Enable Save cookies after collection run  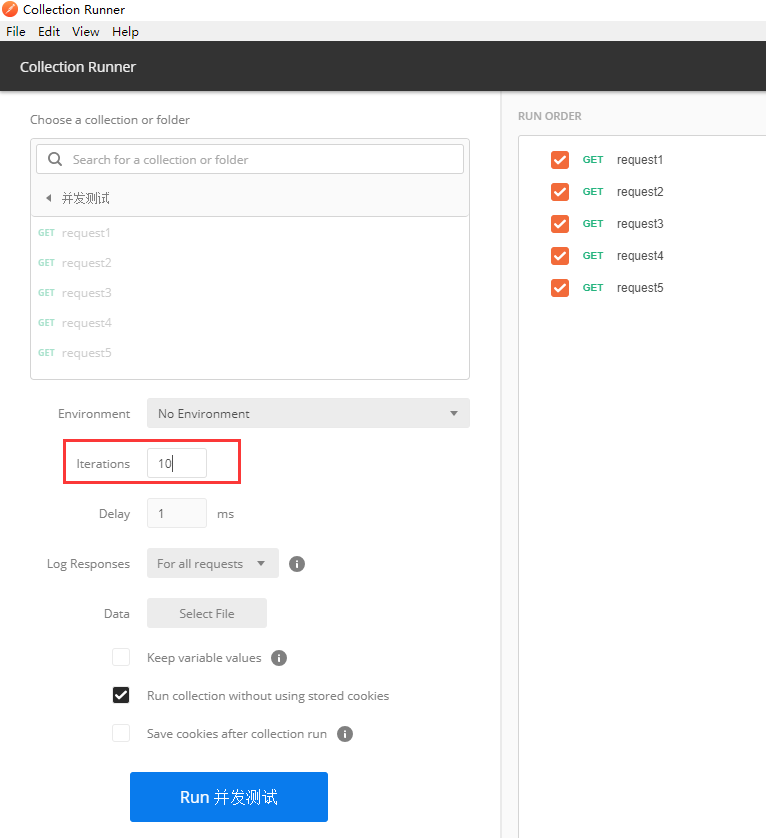(x=121, y=734)
